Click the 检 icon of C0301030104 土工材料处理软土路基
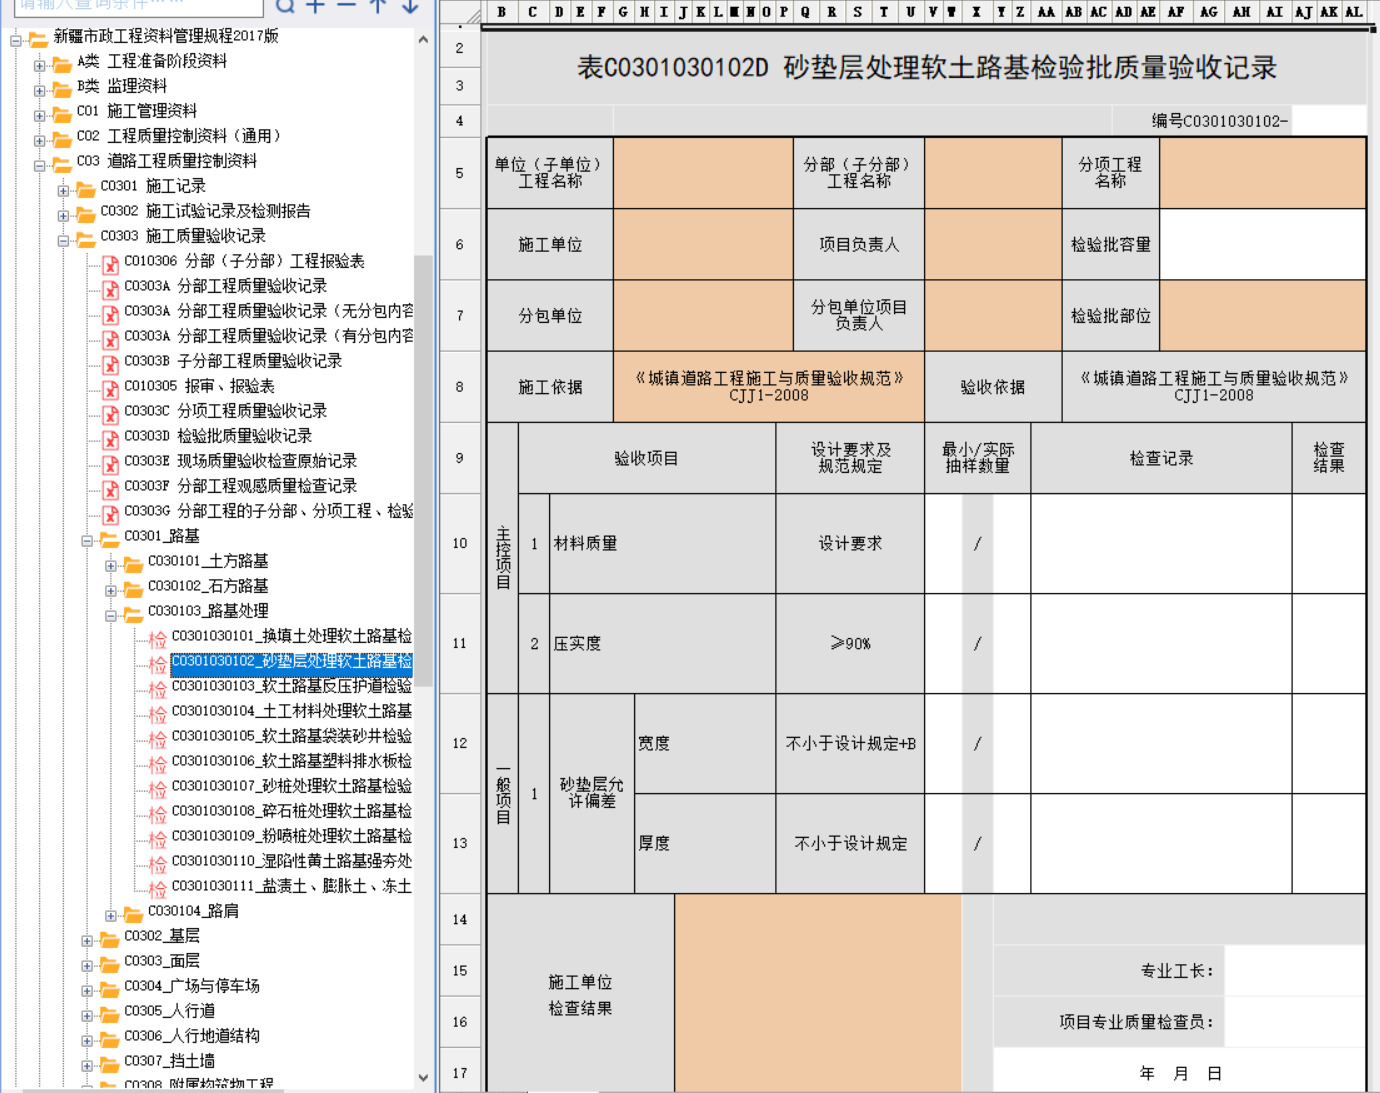The width and height of the screenshot is (1380, 1093). coord(158,714)
